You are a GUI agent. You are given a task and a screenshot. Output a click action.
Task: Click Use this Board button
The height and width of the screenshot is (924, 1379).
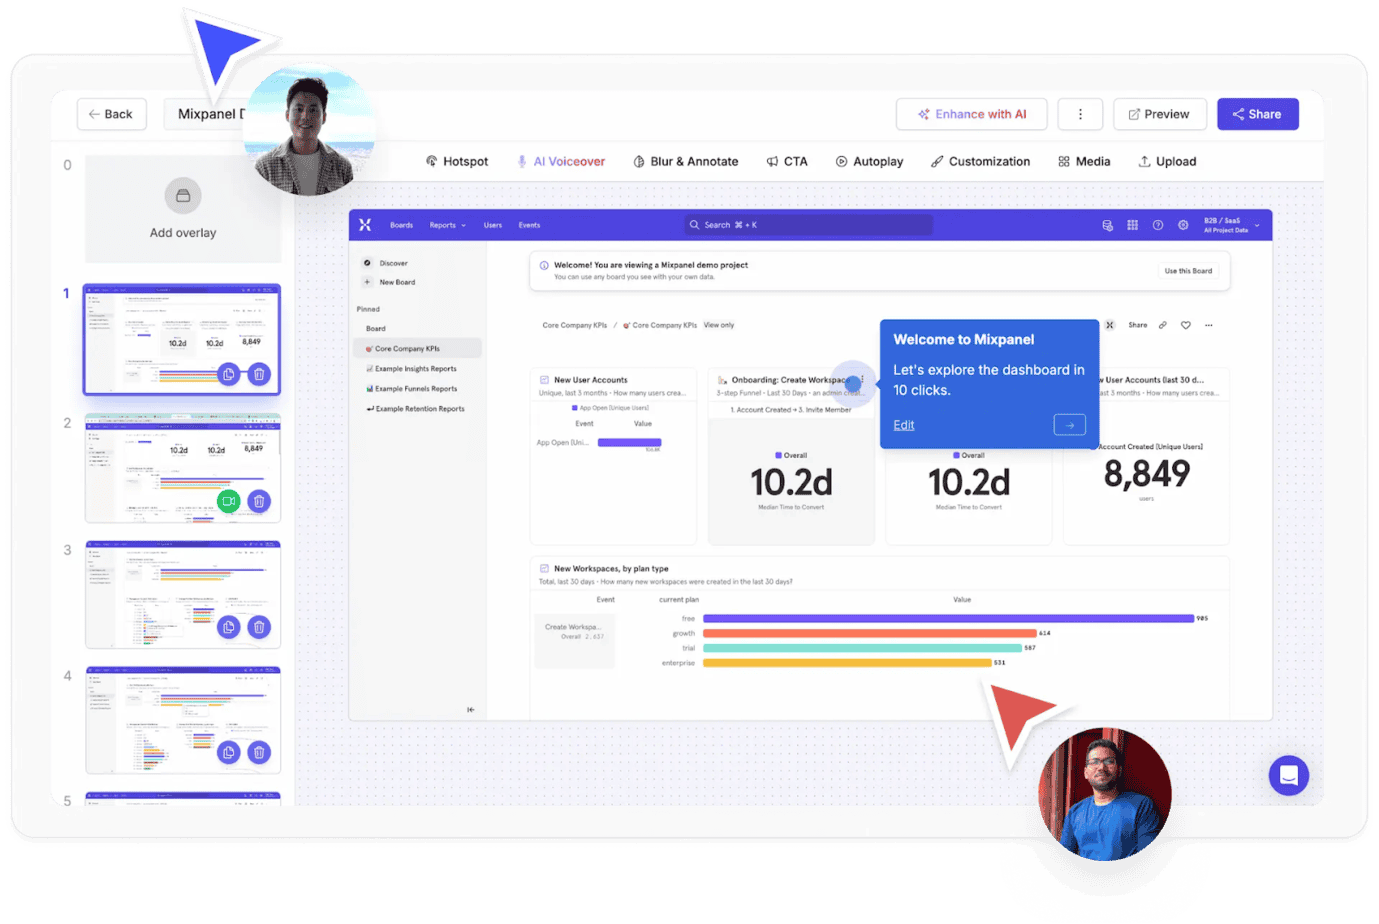1188,271
